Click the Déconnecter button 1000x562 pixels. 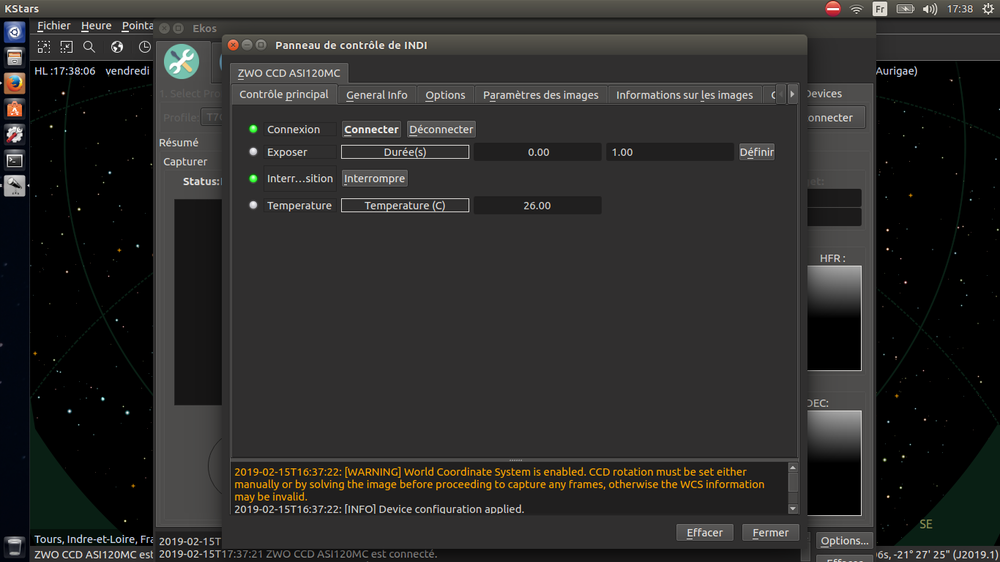[441, 129]
